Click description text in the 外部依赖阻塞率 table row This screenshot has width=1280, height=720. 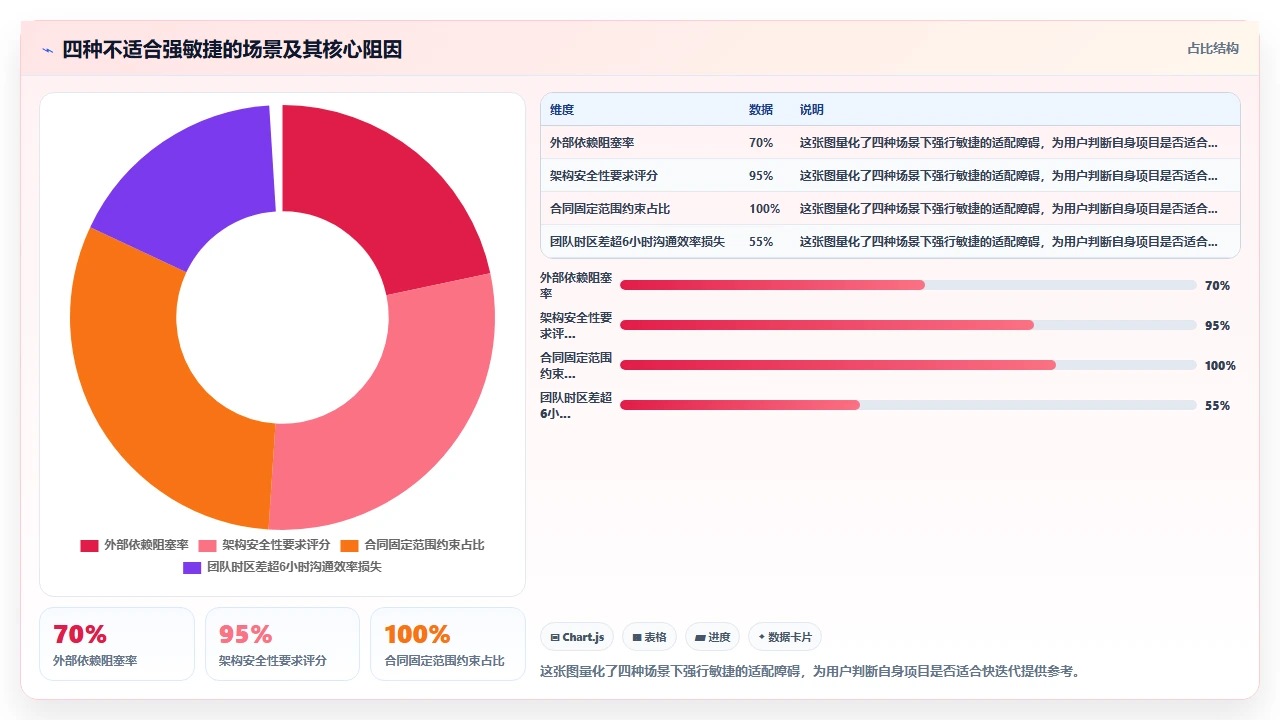[x=1009, y=143]
